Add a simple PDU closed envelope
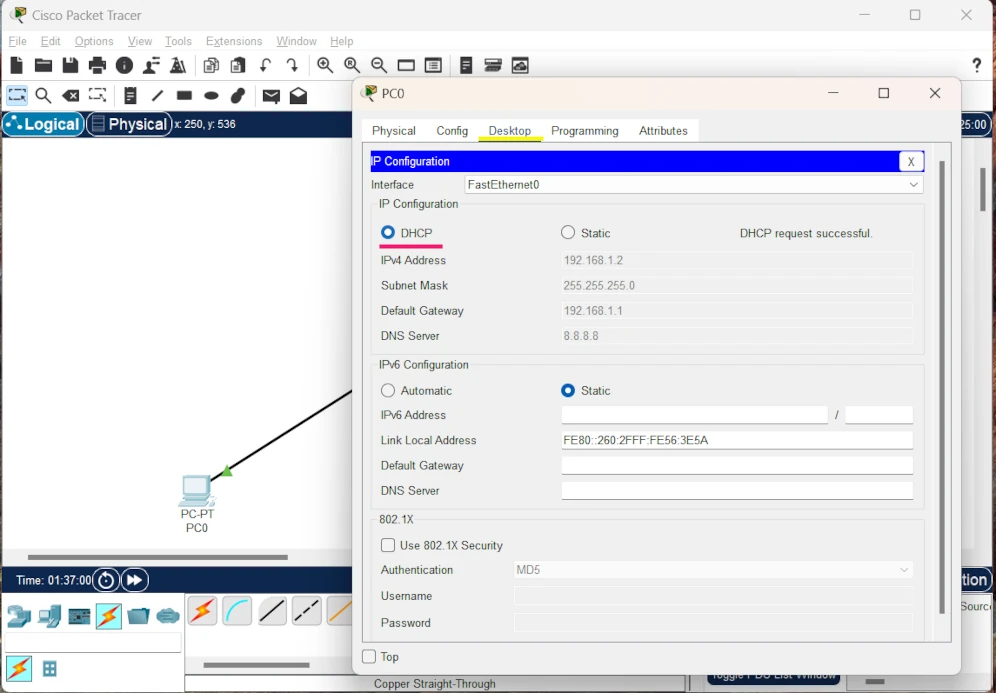Viewport: 996px width, 693px height. 271,96
